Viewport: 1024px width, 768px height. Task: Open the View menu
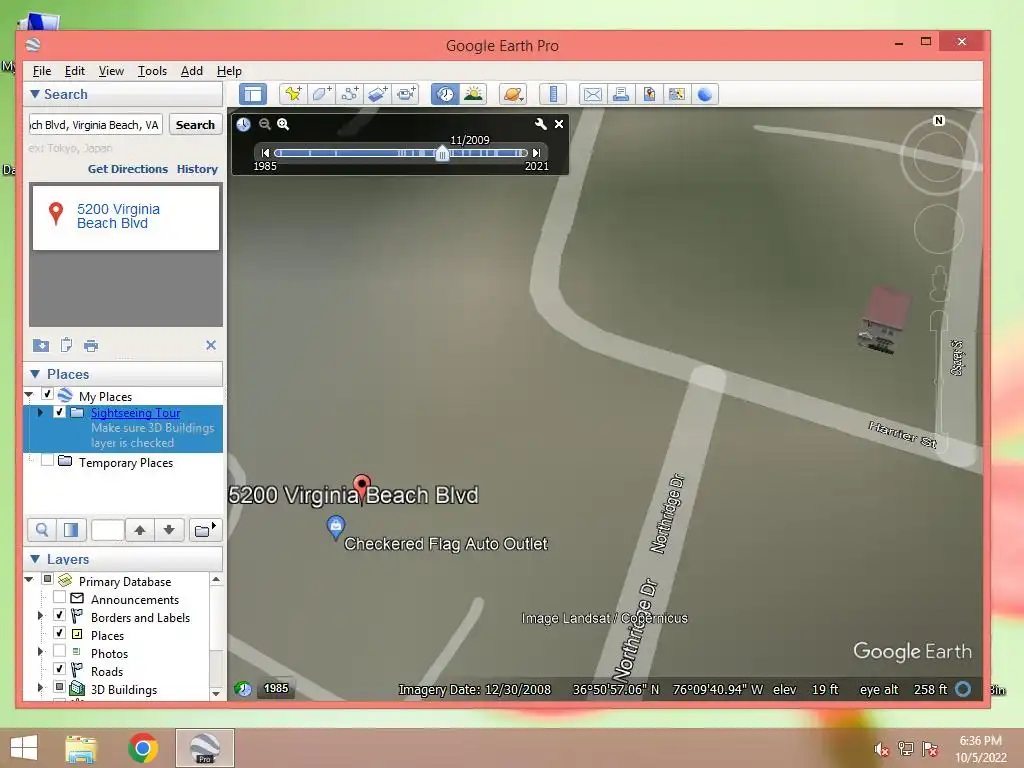coord(111,71)
